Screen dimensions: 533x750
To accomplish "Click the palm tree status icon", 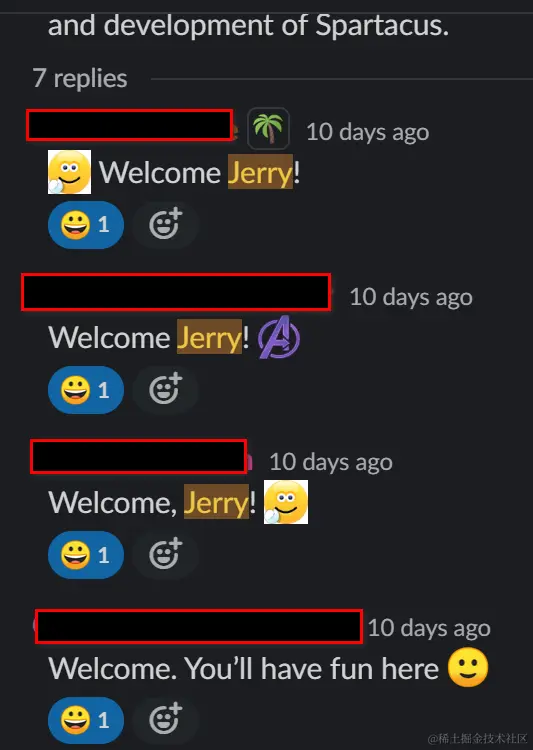I will click(268, 129).
